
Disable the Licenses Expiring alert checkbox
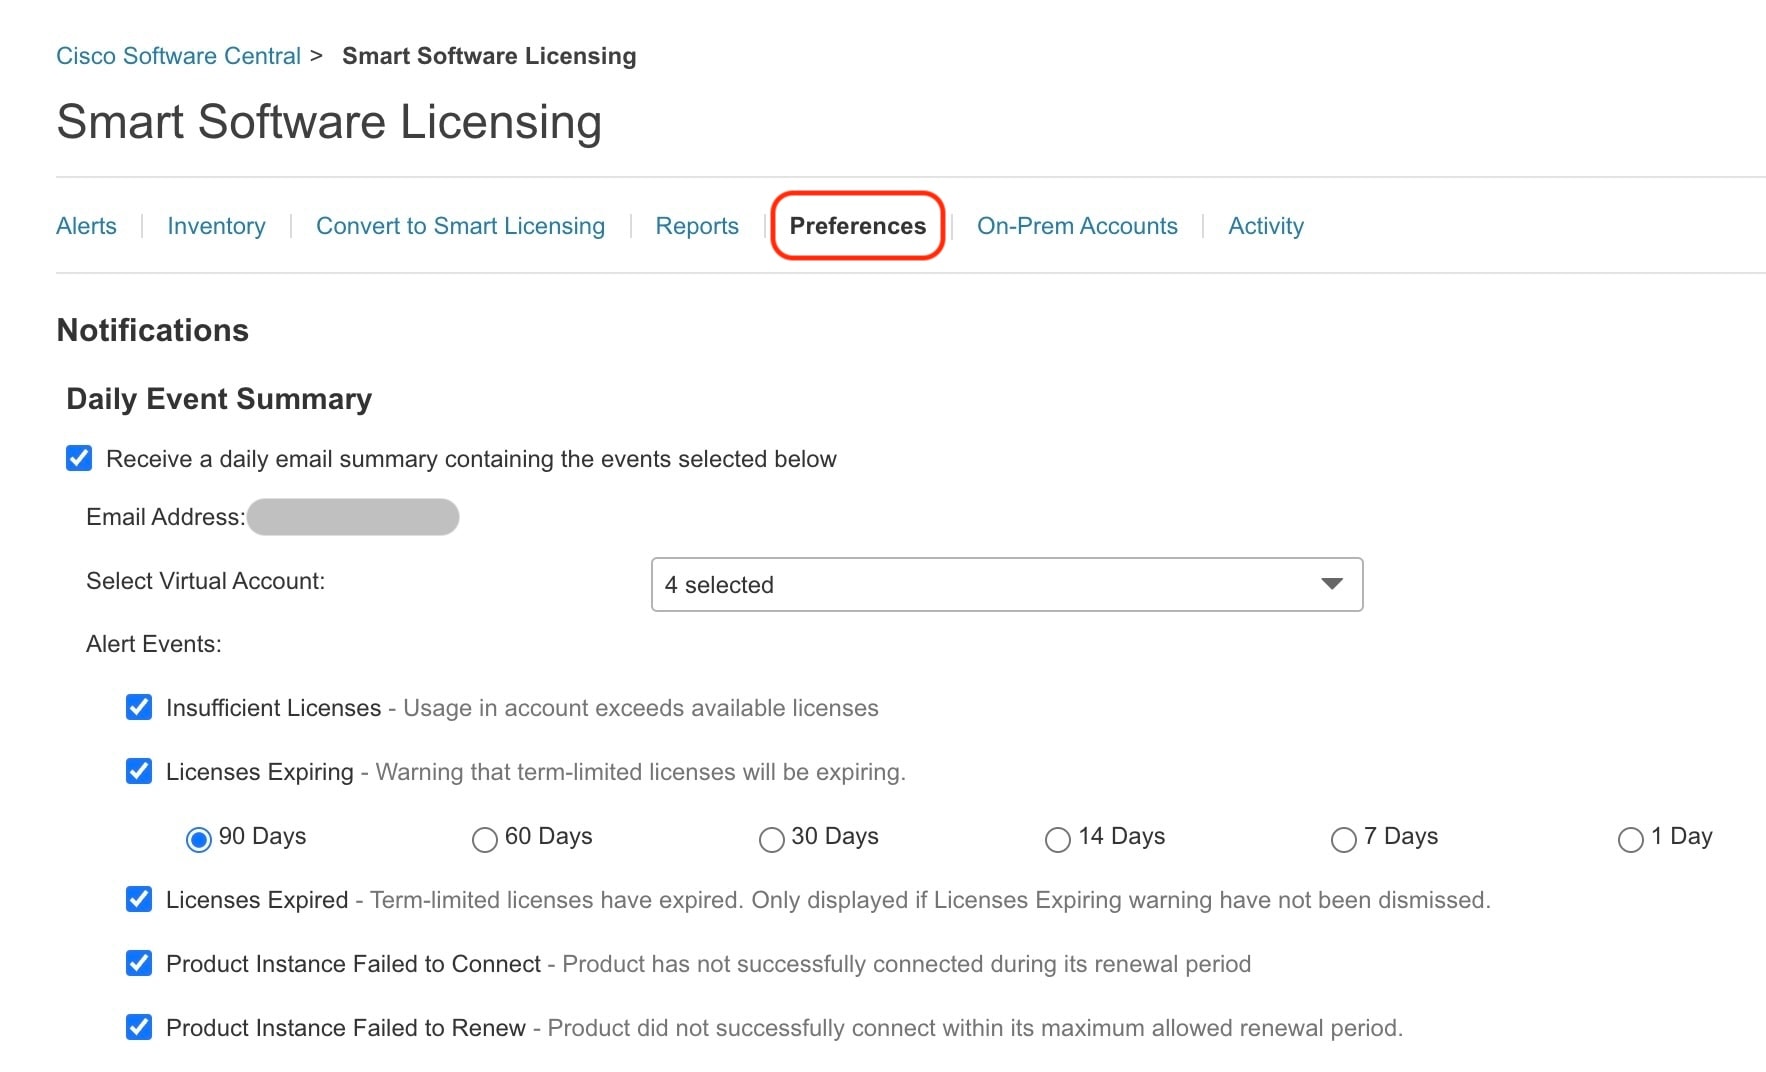[139, 772]
